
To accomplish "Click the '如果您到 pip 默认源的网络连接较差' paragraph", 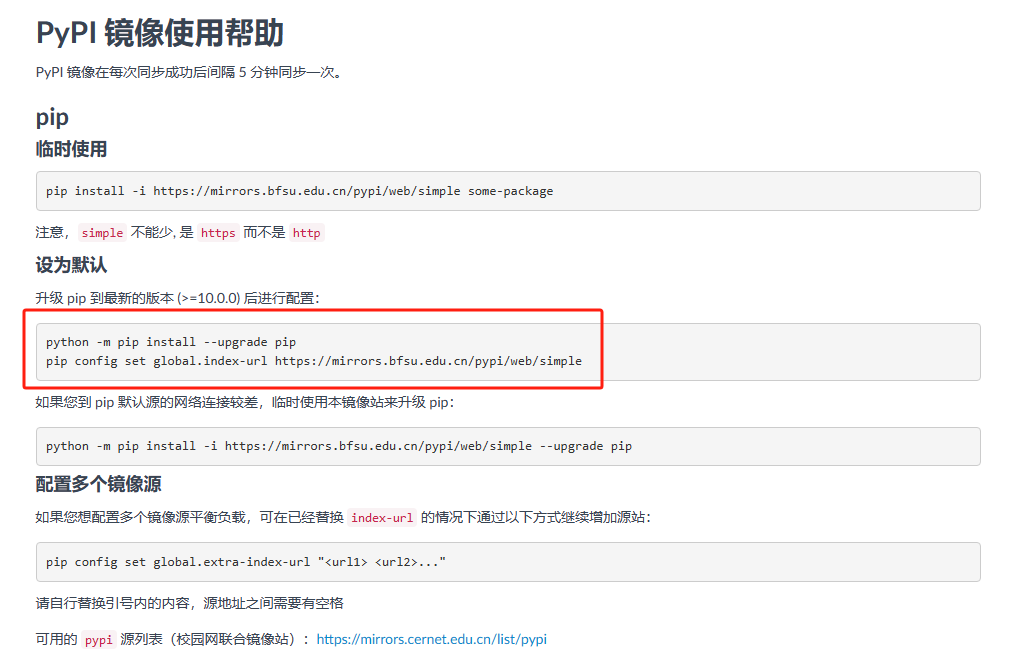I will point(244,402).
